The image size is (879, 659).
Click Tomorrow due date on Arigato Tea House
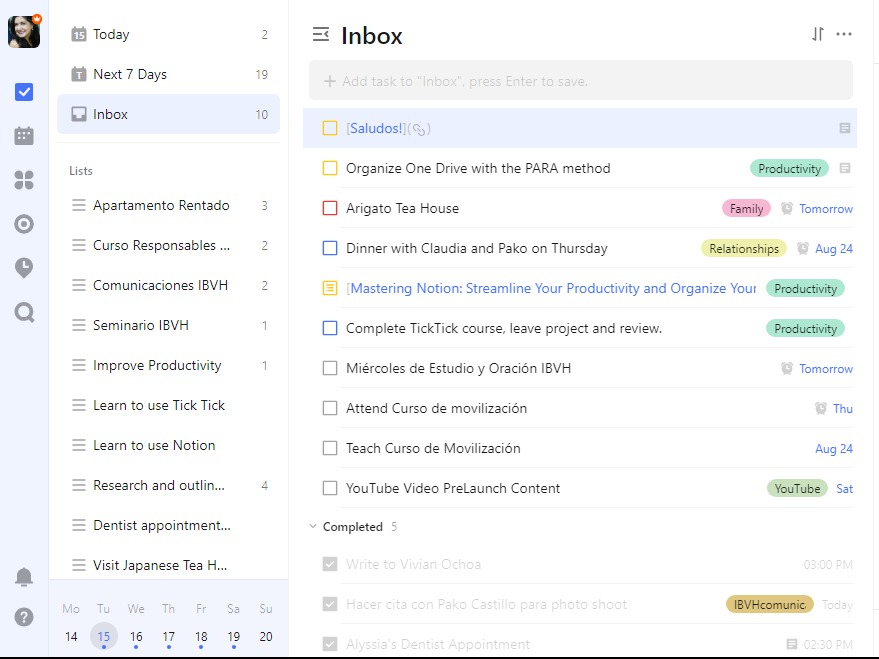[826, 208]
